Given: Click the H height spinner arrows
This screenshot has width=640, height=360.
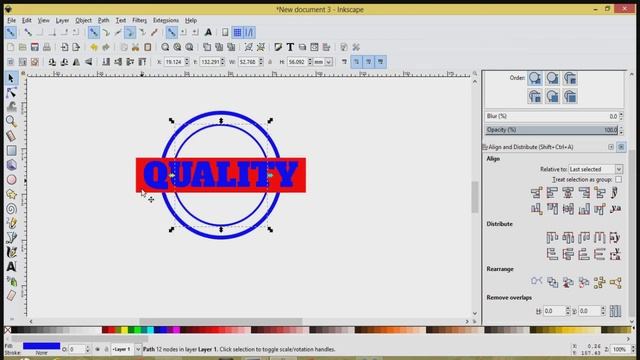Looking at the screenshot, I should [x=310, y=62].
